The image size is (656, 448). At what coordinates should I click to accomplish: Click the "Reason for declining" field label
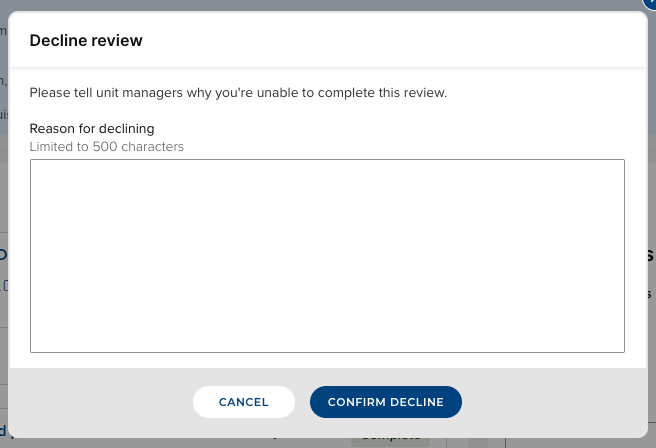pyautogui.click(x=92, y=129)
